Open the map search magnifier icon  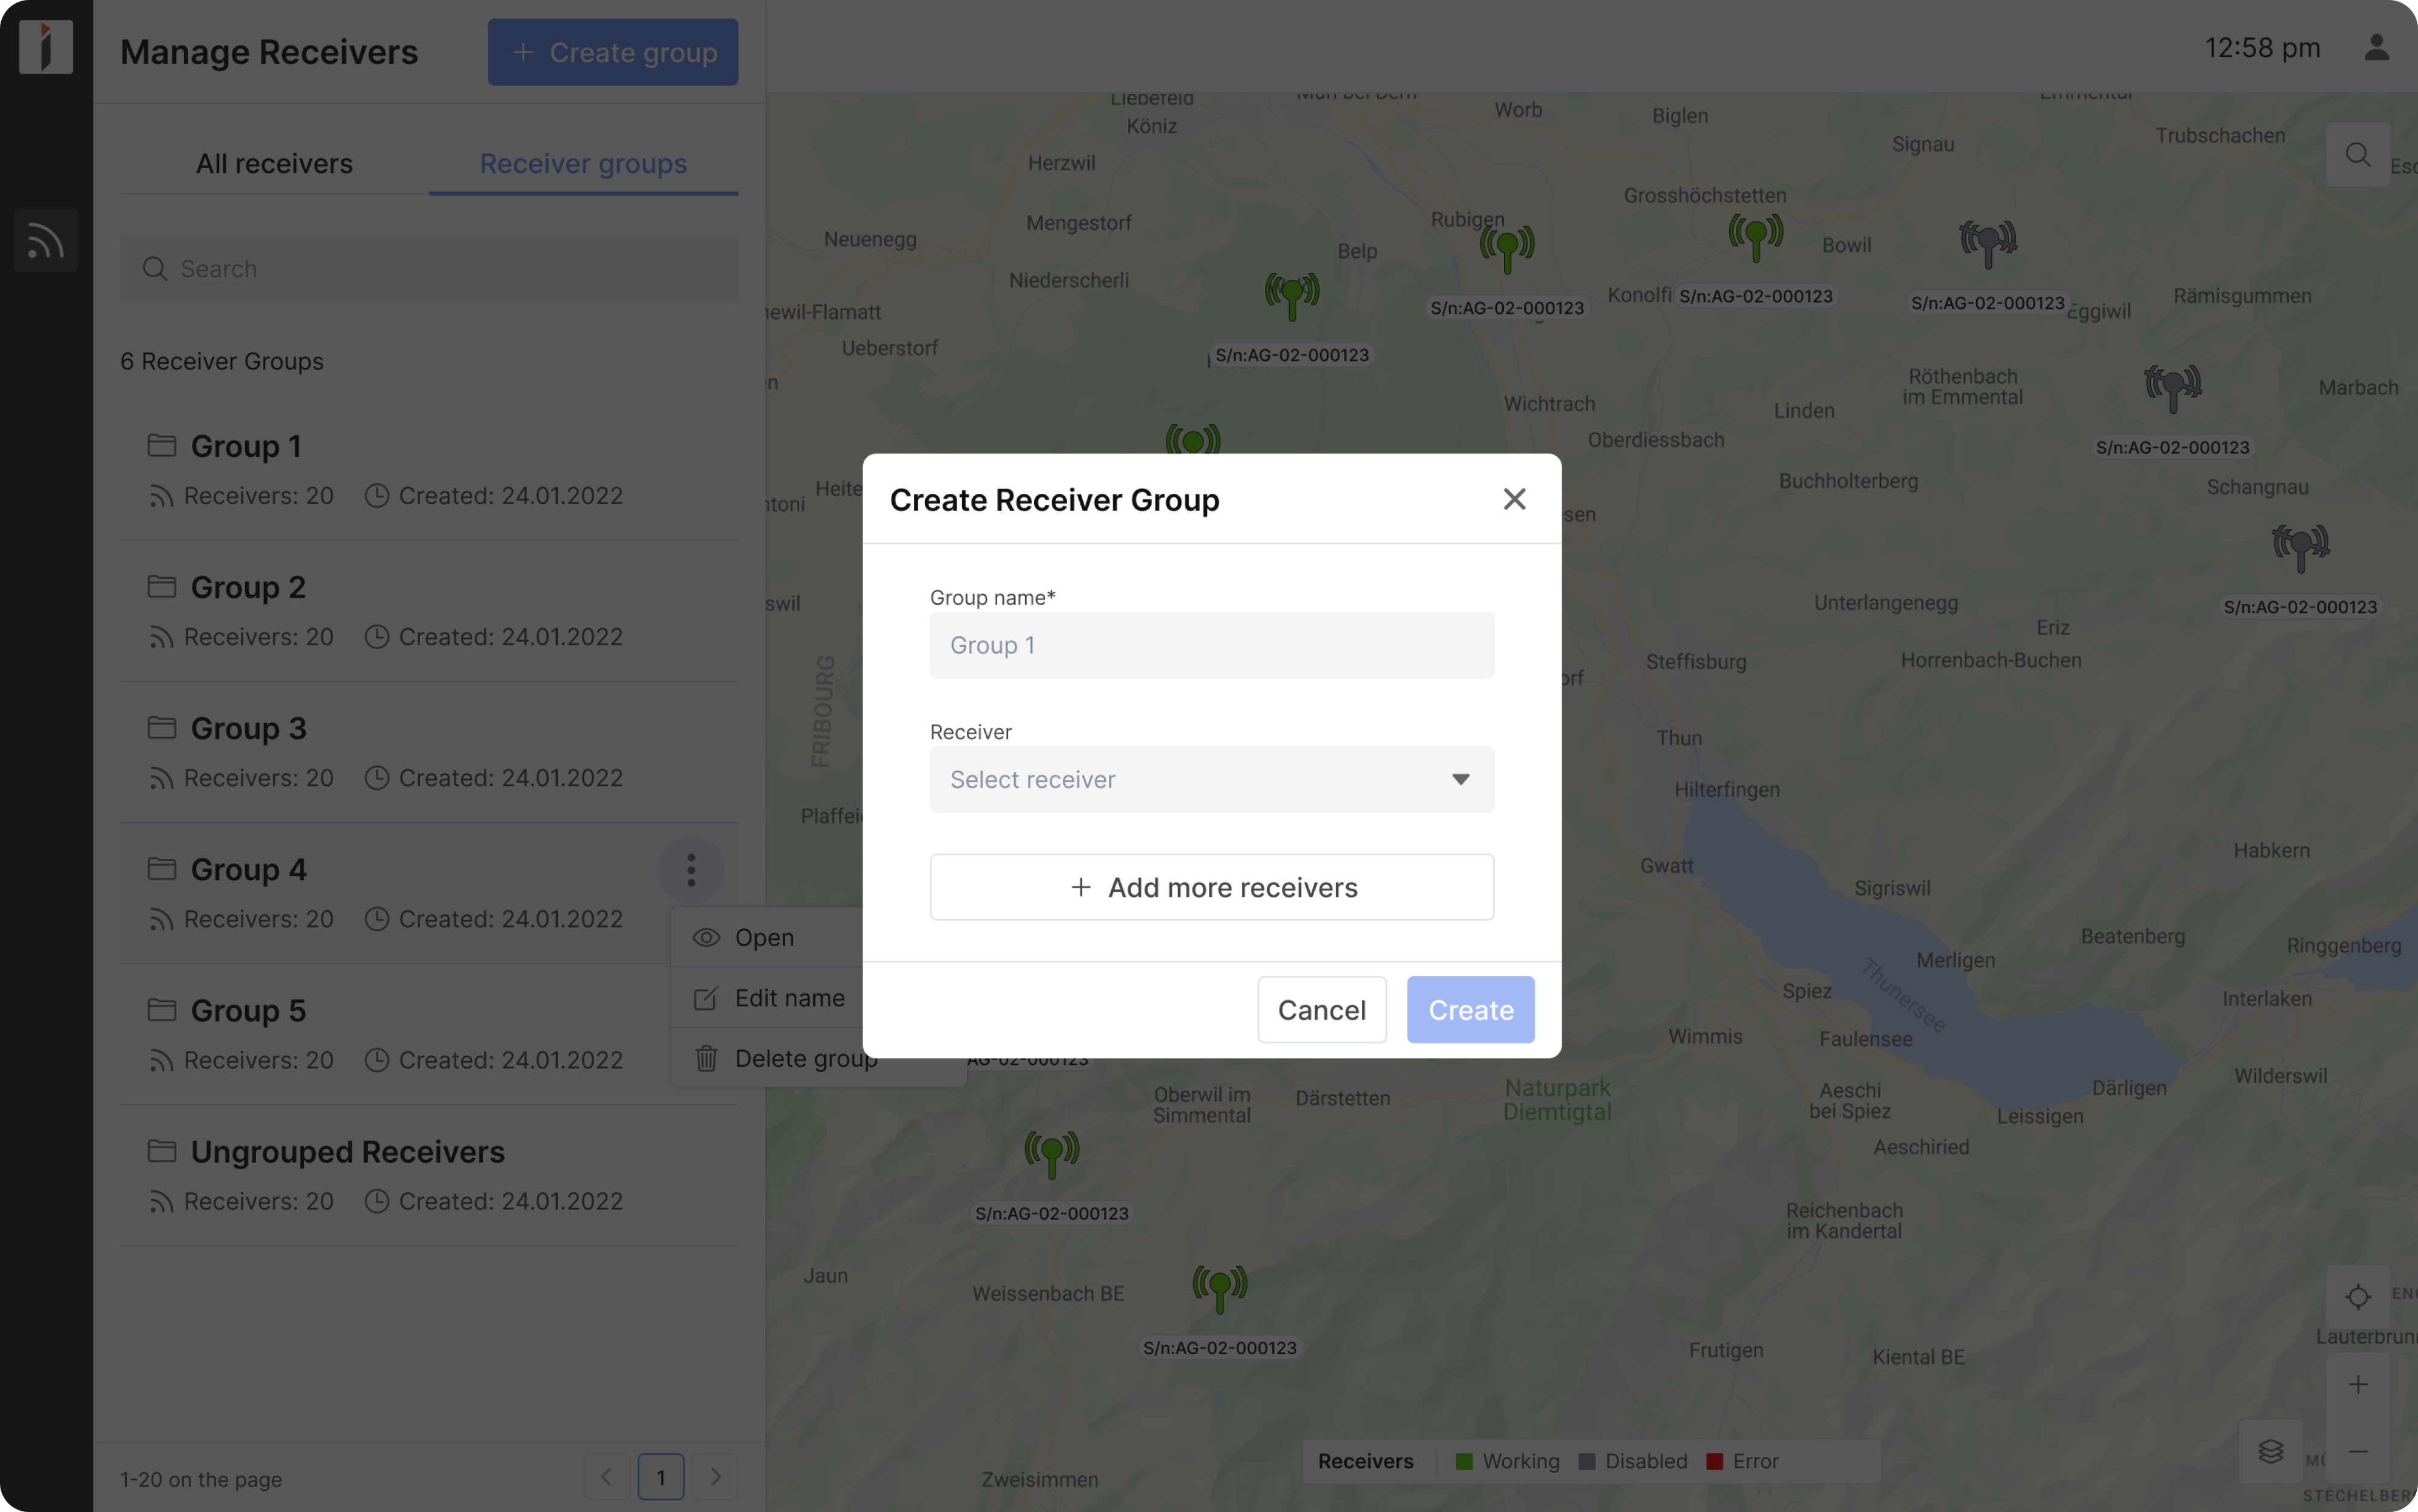(2357, 154)
